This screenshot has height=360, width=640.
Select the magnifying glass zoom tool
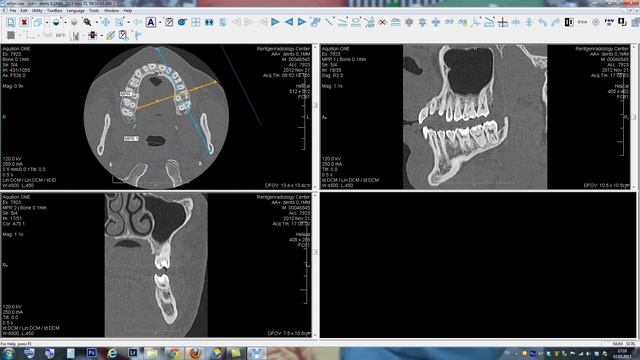(87, 22)
